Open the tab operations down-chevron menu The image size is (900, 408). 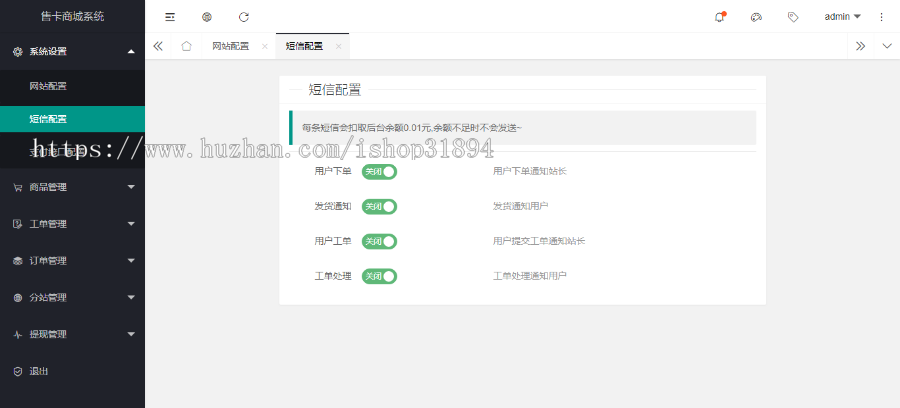tap(887, 46)
